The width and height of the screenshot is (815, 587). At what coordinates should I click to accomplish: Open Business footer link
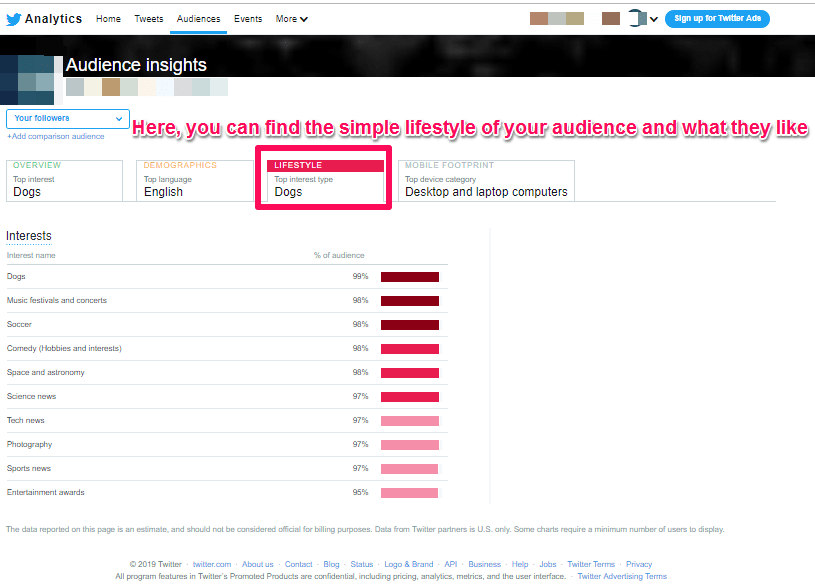click(x=484, y=564)
